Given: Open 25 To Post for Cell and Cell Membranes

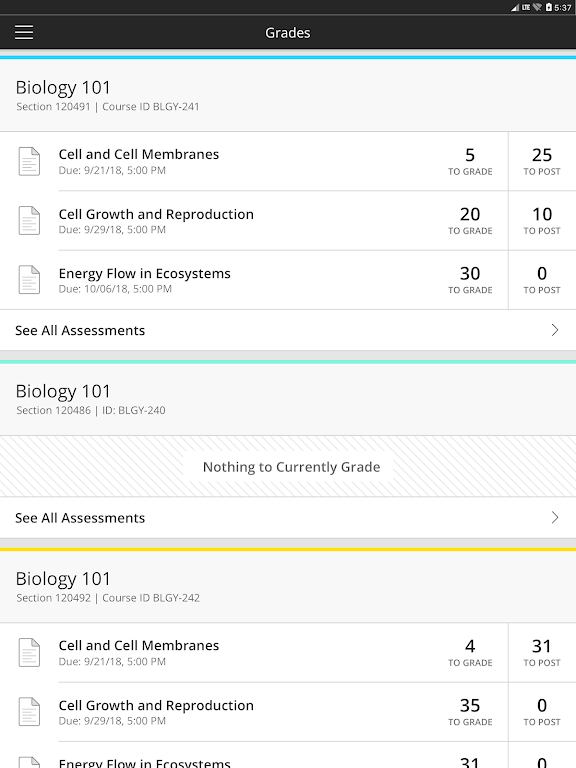Looking at the screenshot, I should (x=542, y=161).
